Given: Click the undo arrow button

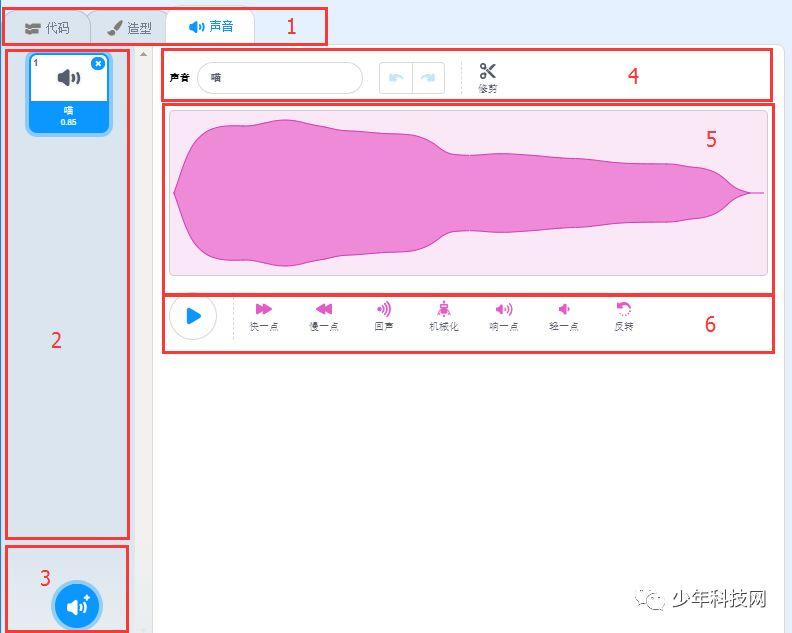Looking at the screenshot, I should (x=396, y=78).
